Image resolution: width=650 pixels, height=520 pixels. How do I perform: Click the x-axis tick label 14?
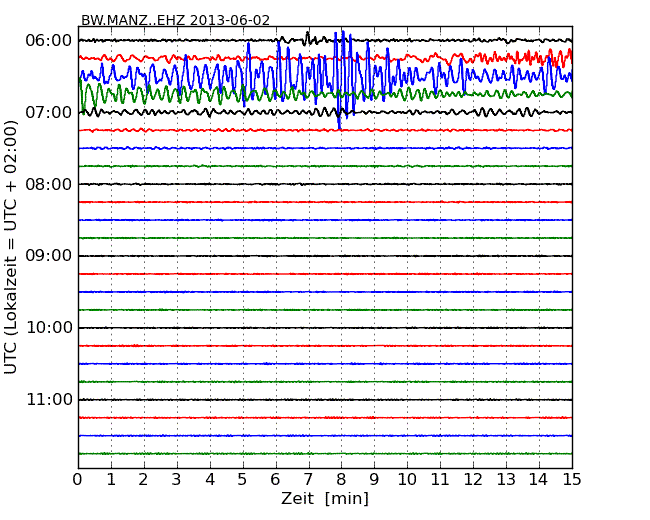539,480
